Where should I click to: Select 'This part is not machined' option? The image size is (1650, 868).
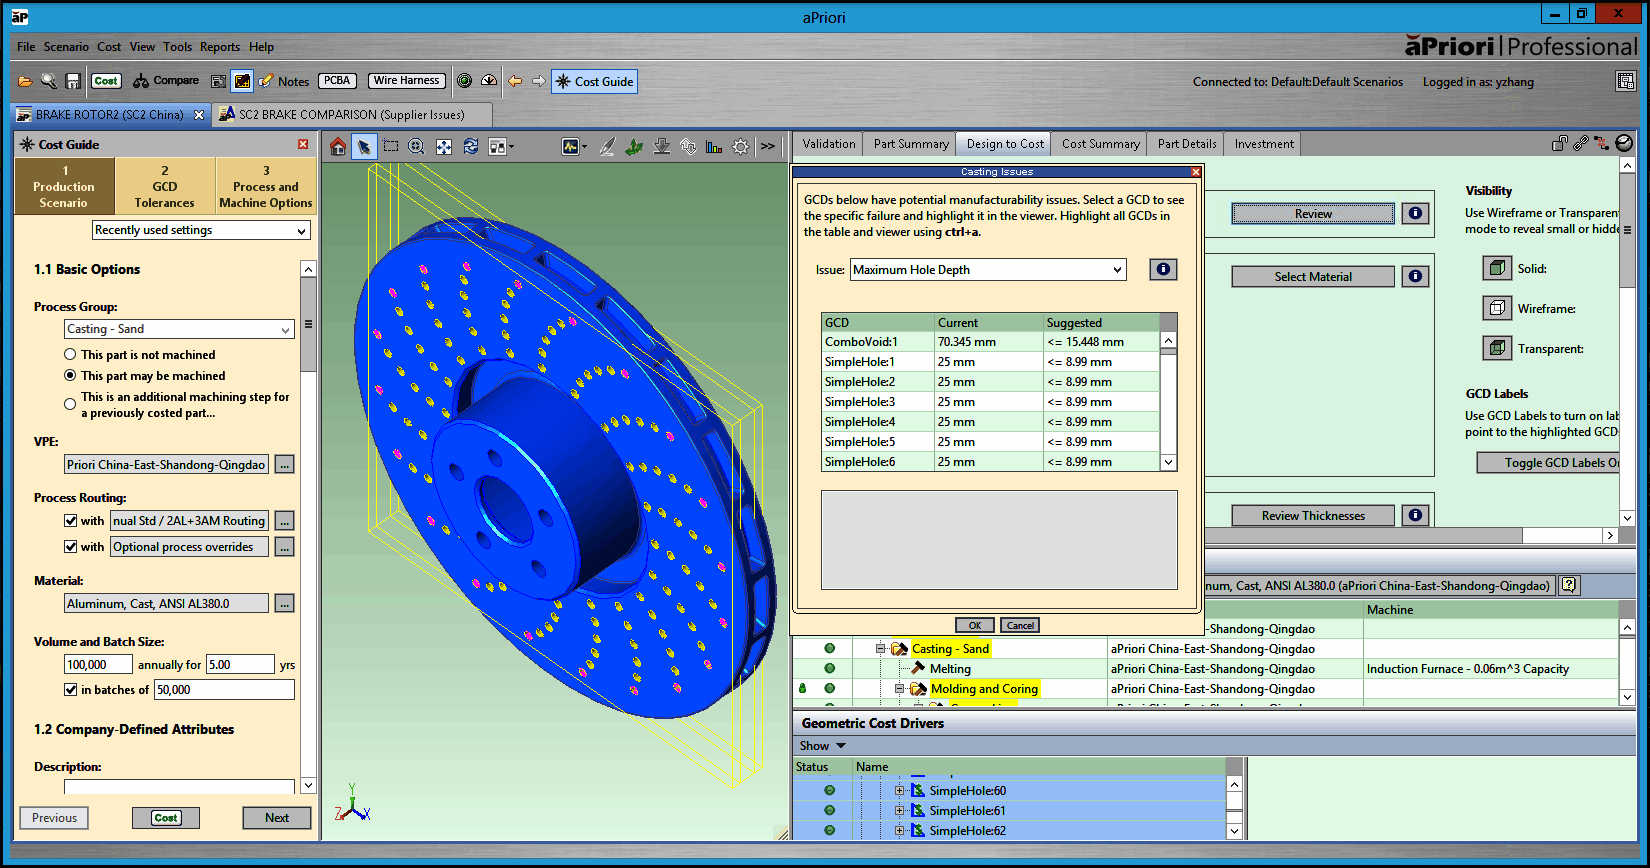[70, 354]
